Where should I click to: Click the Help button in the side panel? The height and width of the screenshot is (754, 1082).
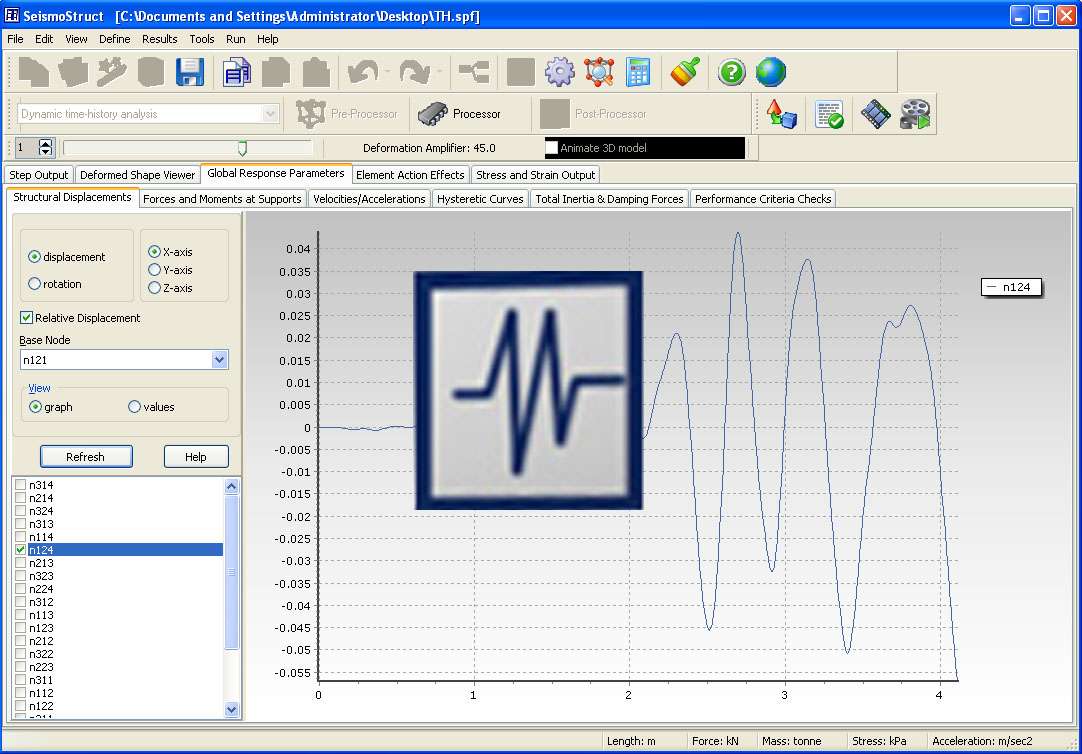point(196,457)
